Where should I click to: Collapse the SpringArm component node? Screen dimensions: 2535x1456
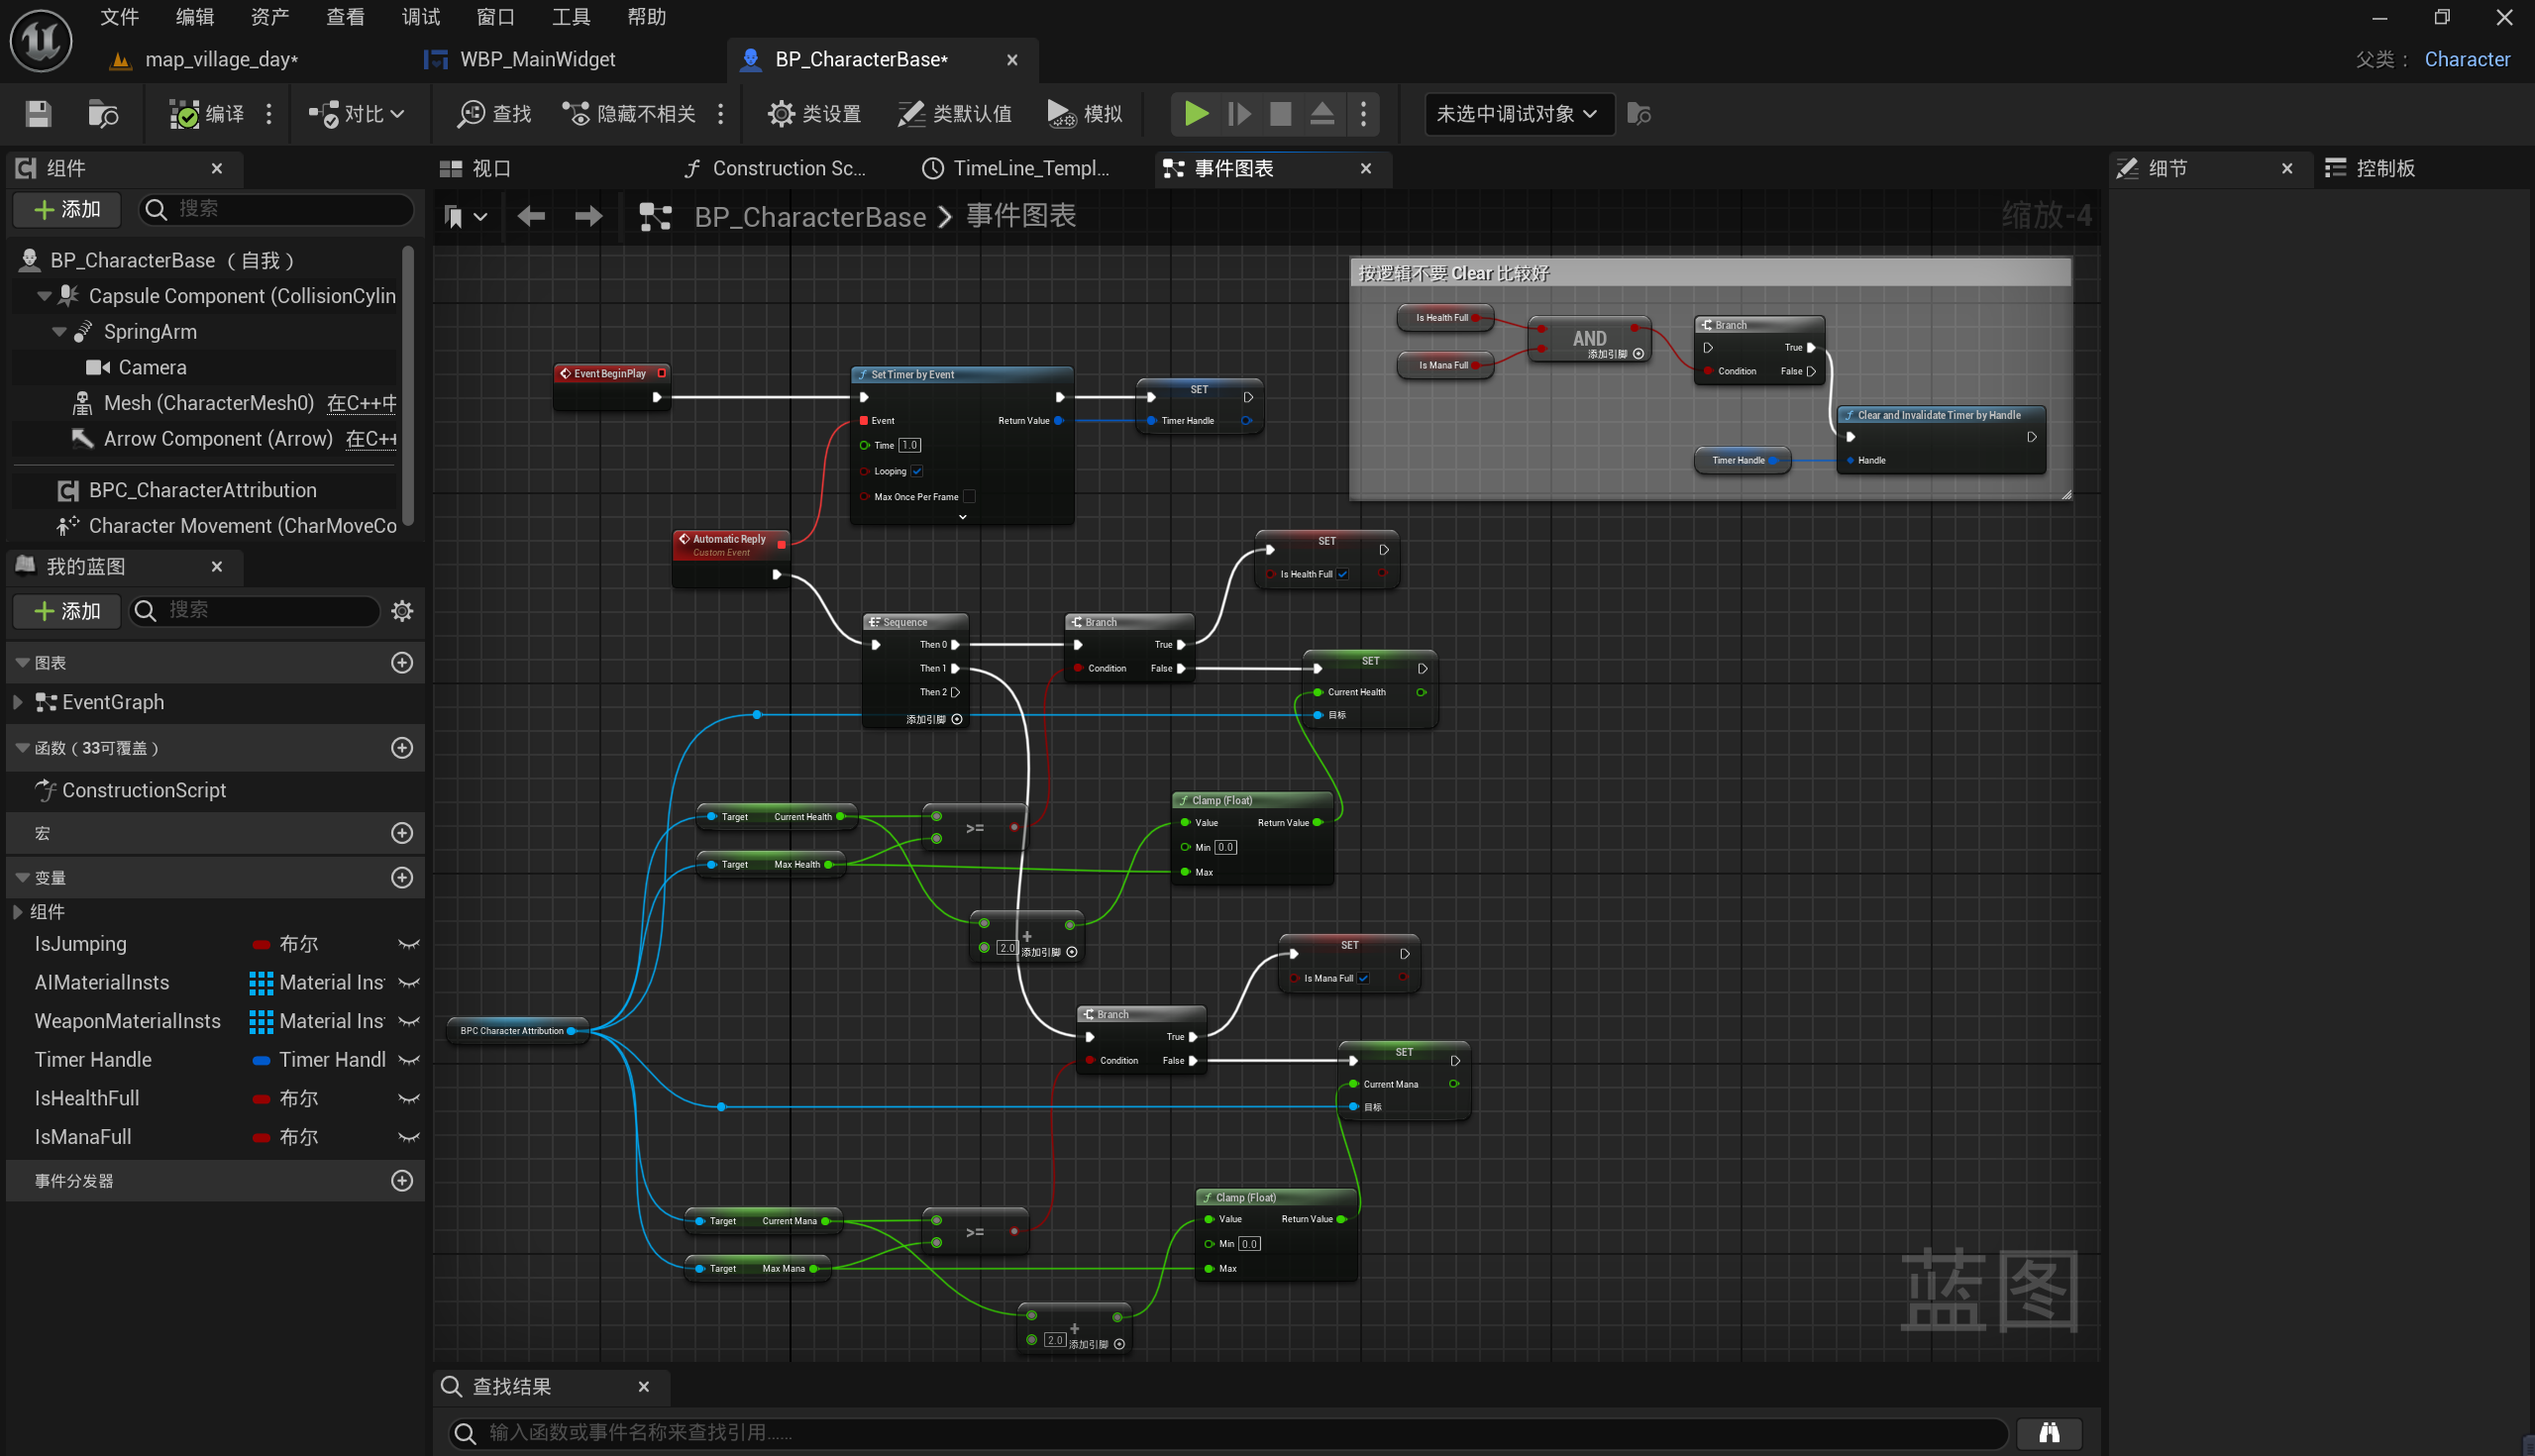pos(59,332)
